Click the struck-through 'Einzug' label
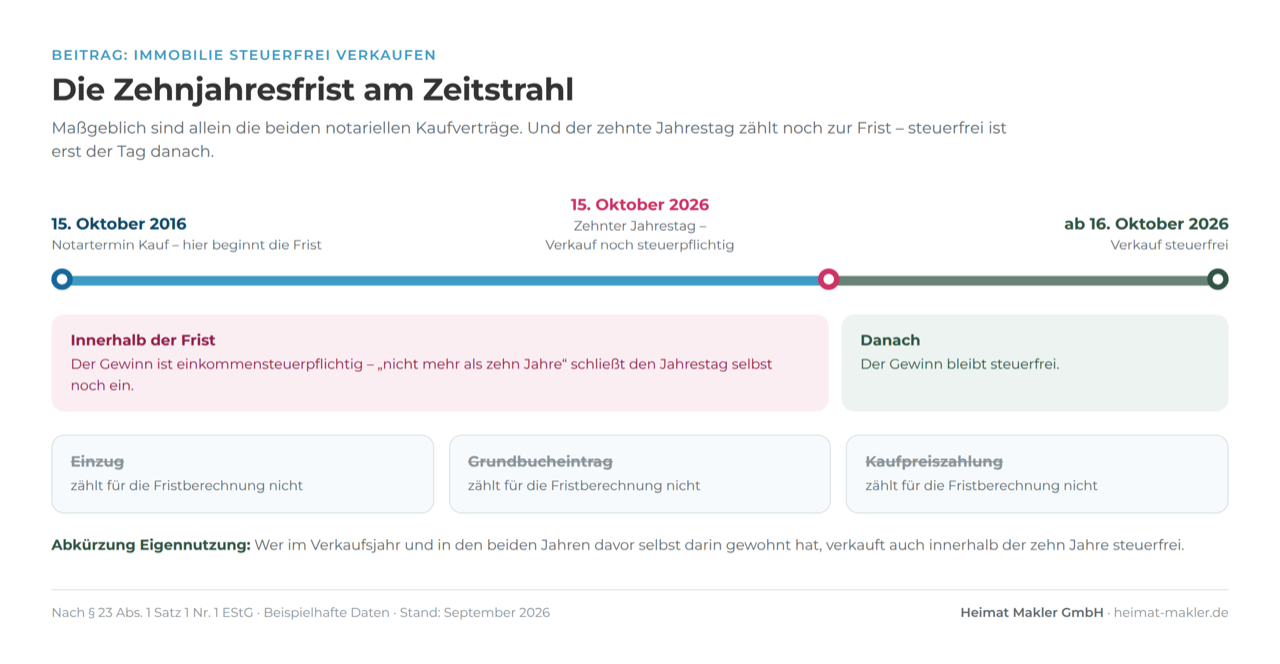 coord(97,461)
